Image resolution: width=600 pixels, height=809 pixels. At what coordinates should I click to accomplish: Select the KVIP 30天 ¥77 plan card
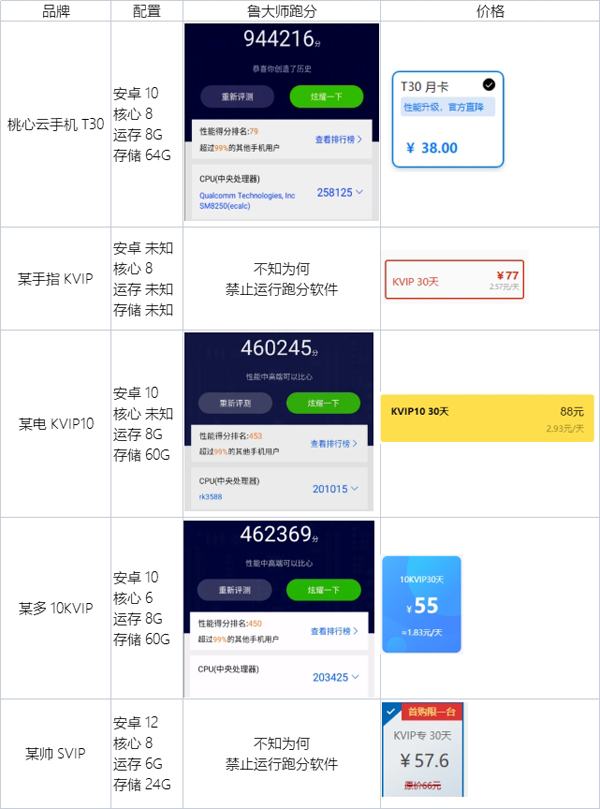(x=454, y=280)
